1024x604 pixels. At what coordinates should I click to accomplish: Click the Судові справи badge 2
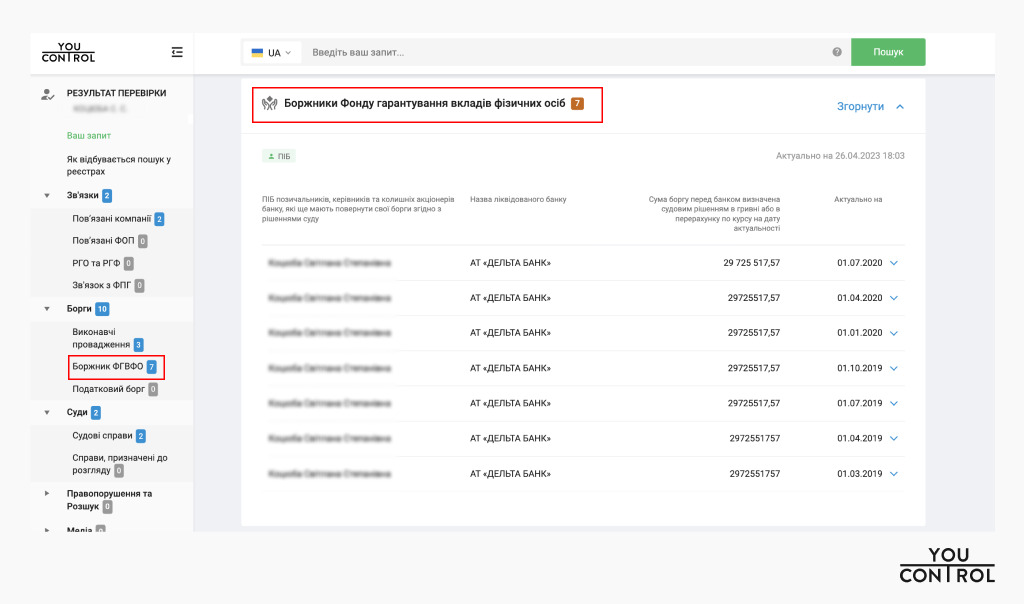coord(141,436)
